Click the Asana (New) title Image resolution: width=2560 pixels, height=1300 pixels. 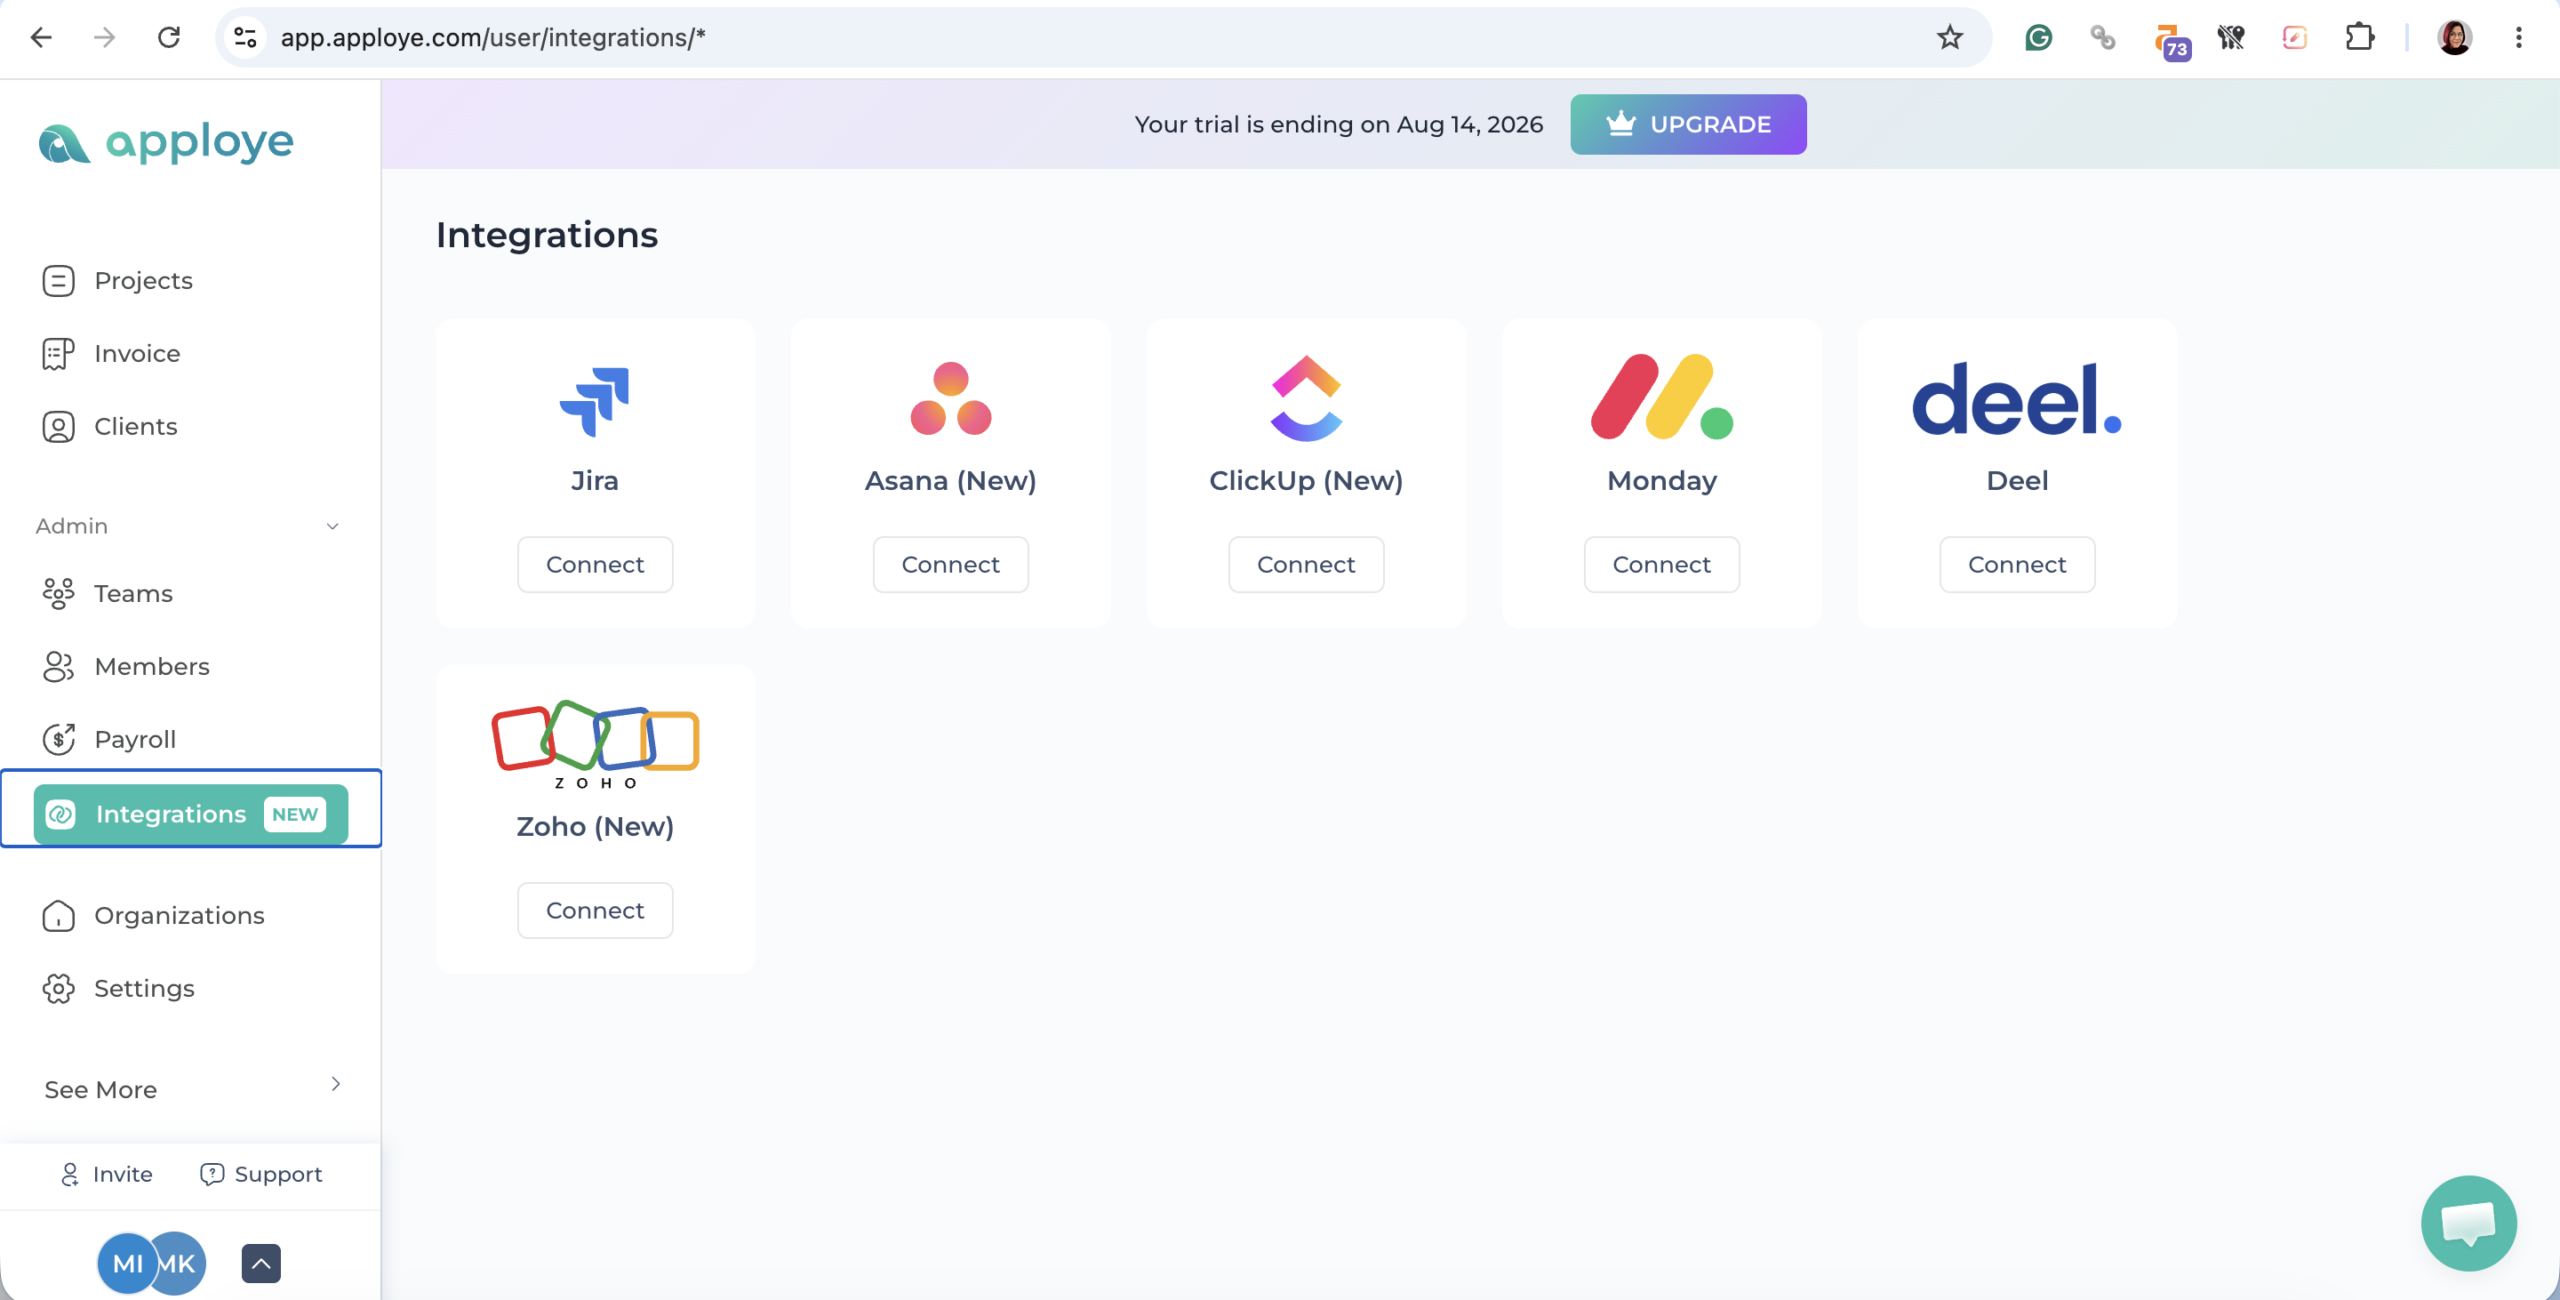tap(950, 481)
